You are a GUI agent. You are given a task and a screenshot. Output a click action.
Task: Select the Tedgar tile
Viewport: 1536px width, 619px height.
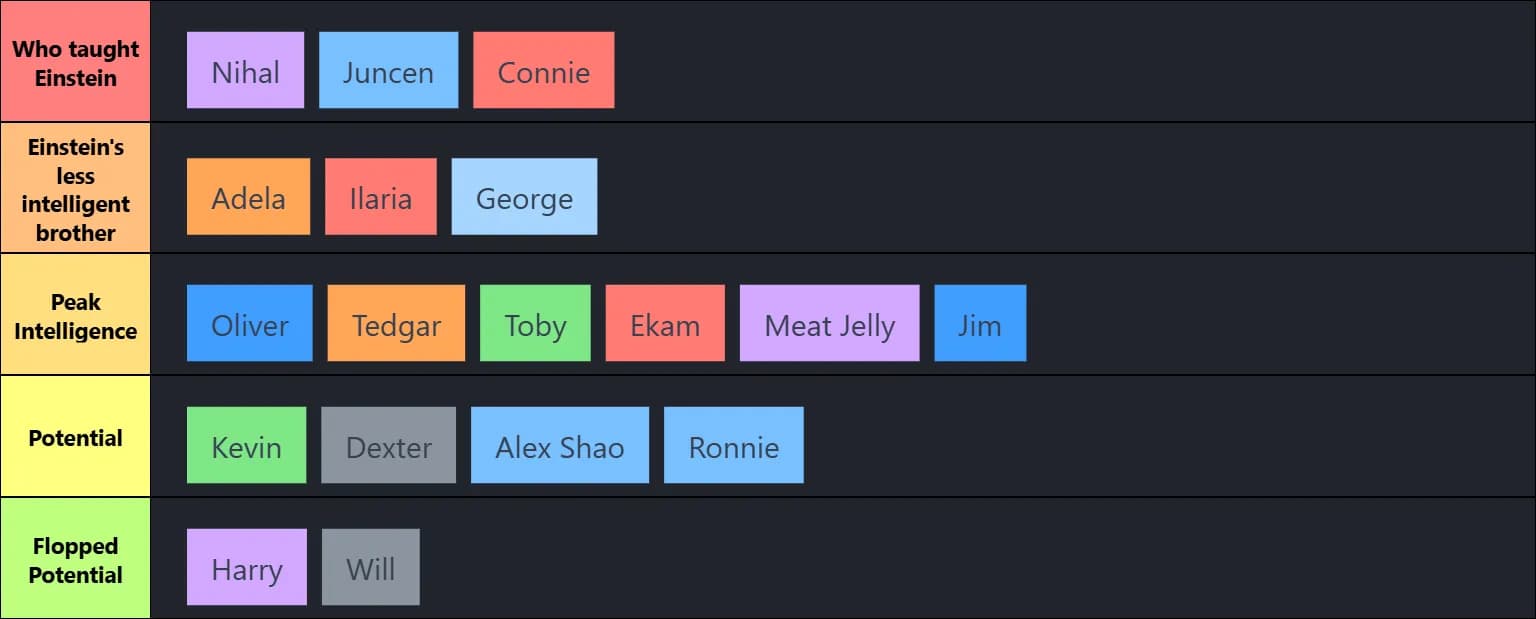coord(396,323)
